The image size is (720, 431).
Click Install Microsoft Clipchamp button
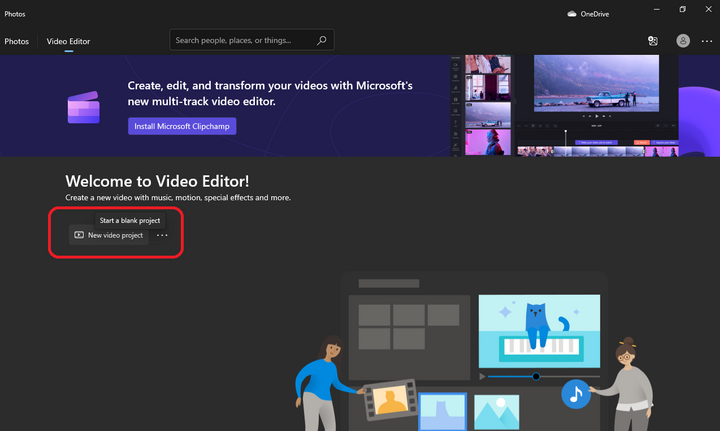[182, 126]
